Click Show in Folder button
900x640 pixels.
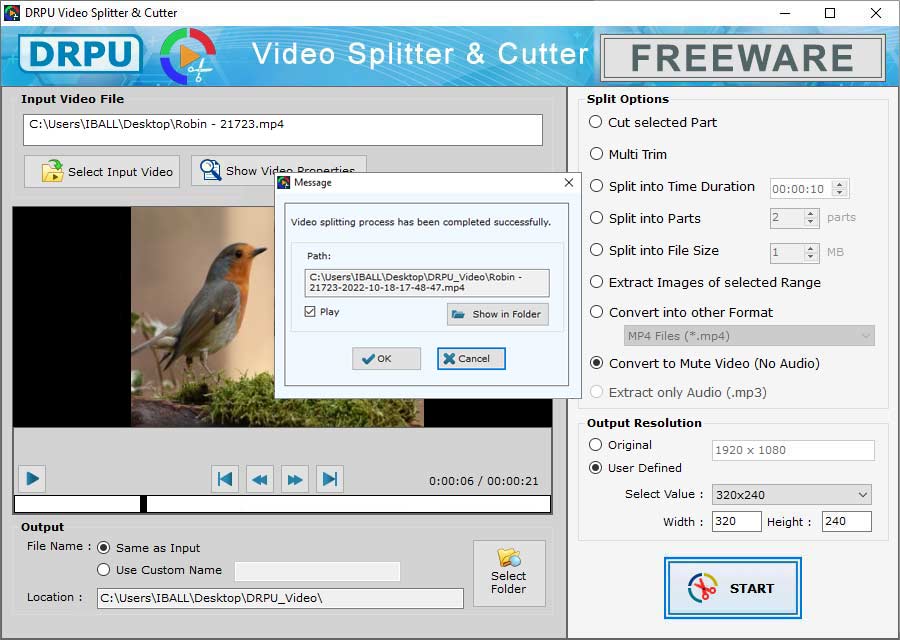tap(498, 314)
